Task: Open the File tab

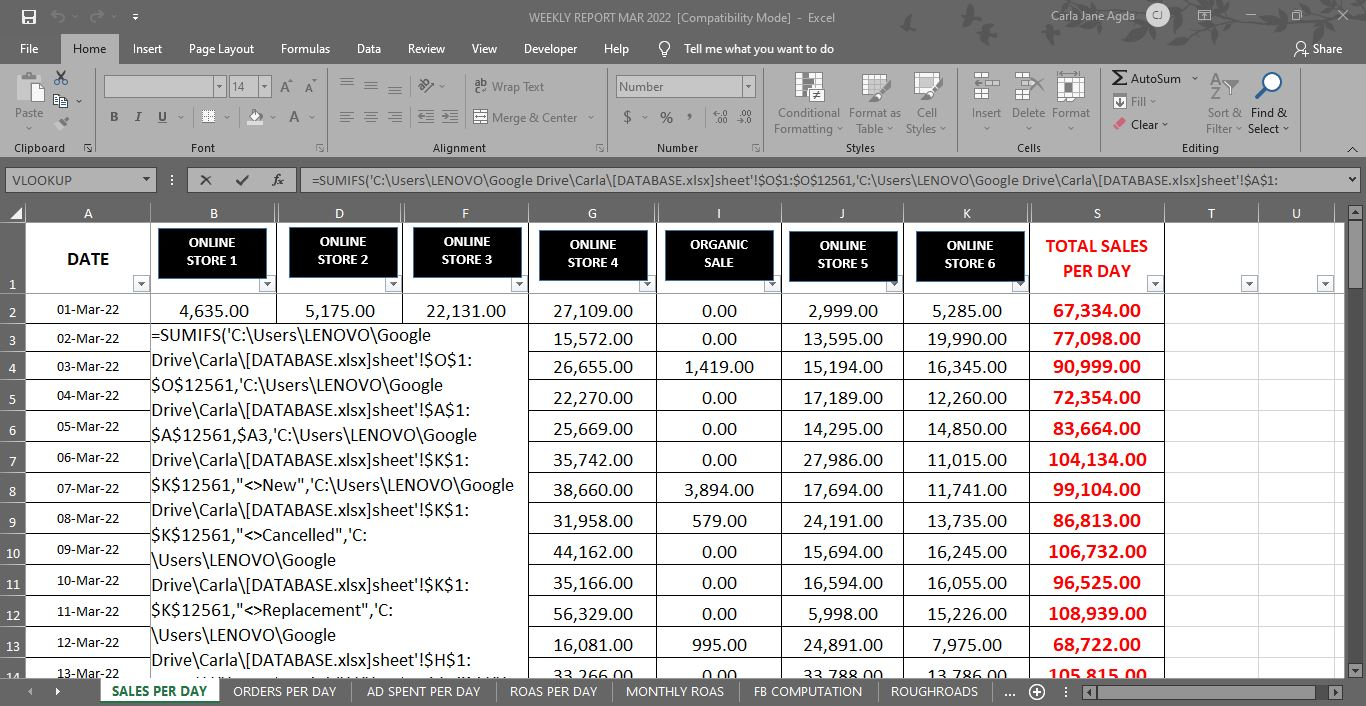Action: coord(29,48)
